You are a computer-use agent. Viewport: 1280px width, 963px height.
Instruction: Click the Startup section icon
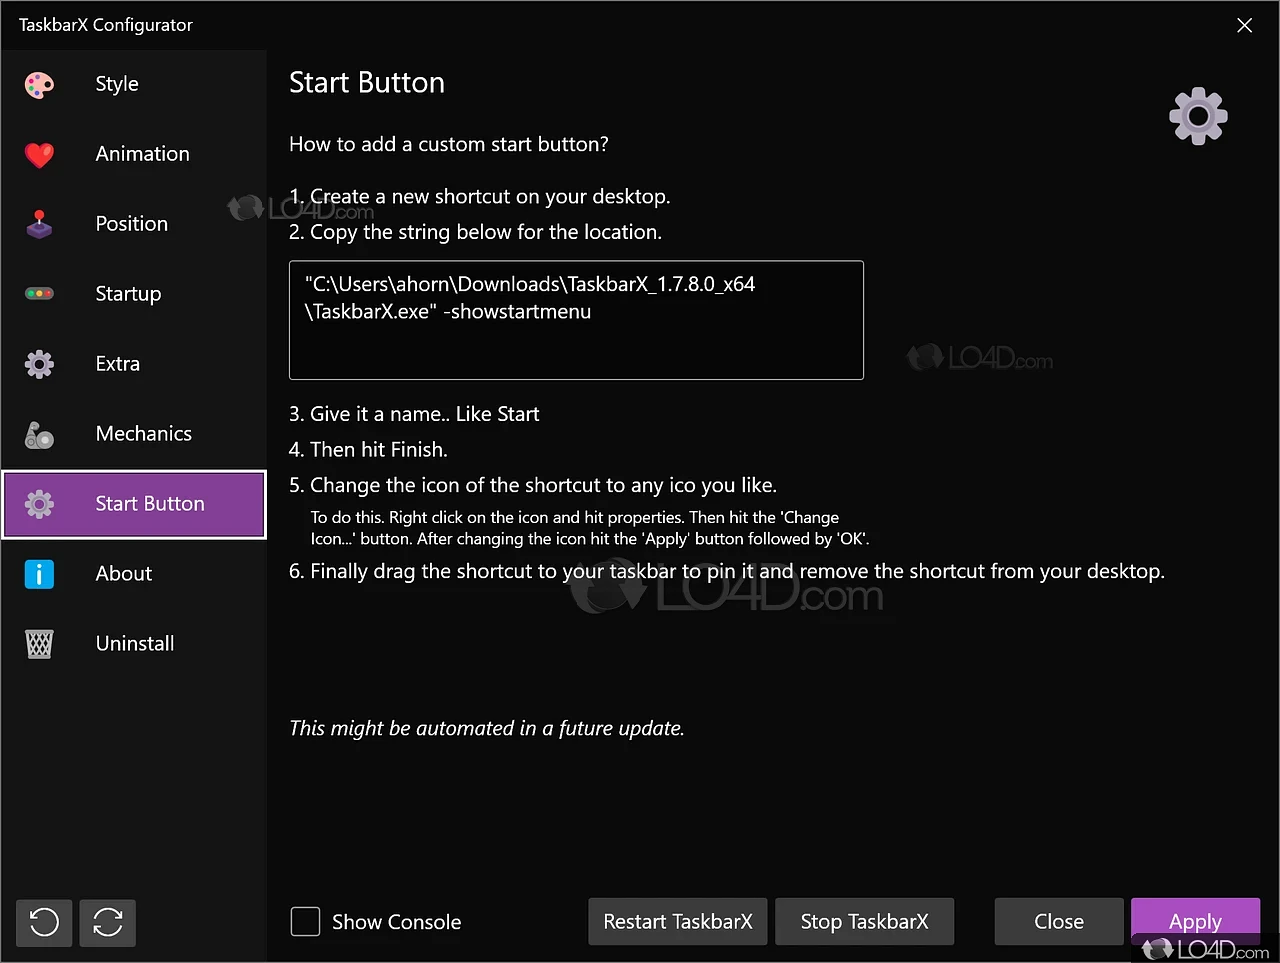(x=38, y=293)
